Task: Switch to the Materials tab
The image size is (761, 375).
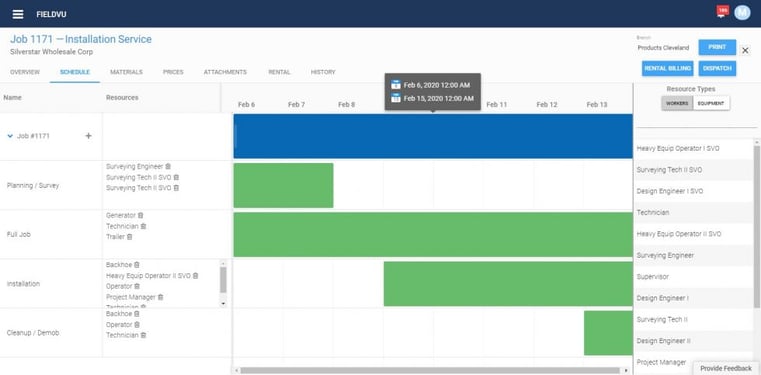Action: (x=126, y=72)
